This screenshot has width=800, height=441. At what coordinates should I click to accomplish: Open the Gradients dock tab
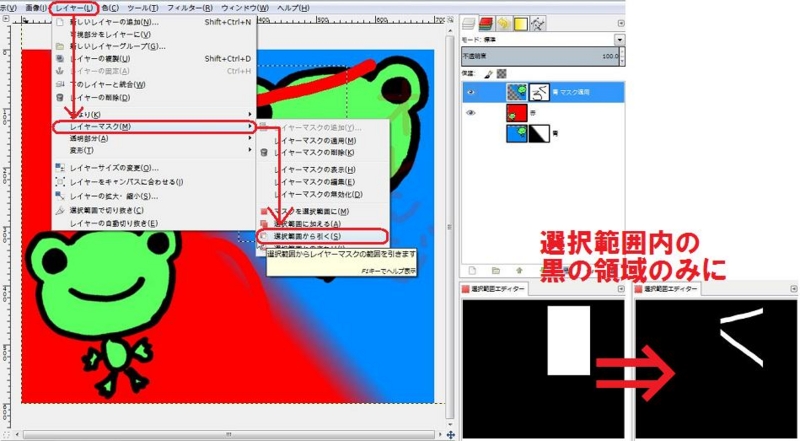pyautogui.click(x=520, y=23)
